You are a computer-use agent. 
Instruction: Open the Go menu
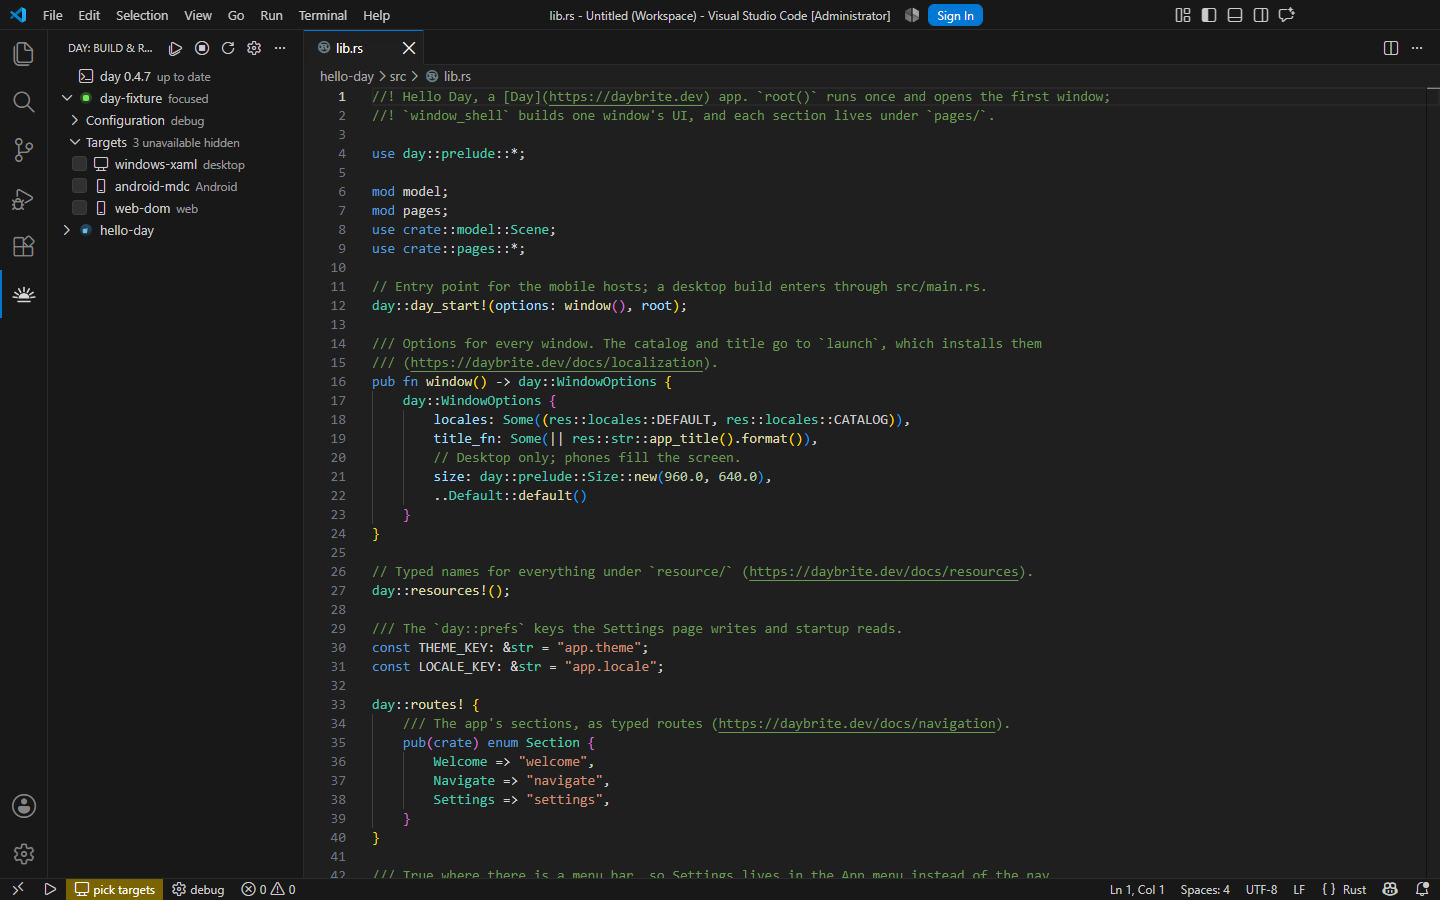tap(236, 15)
